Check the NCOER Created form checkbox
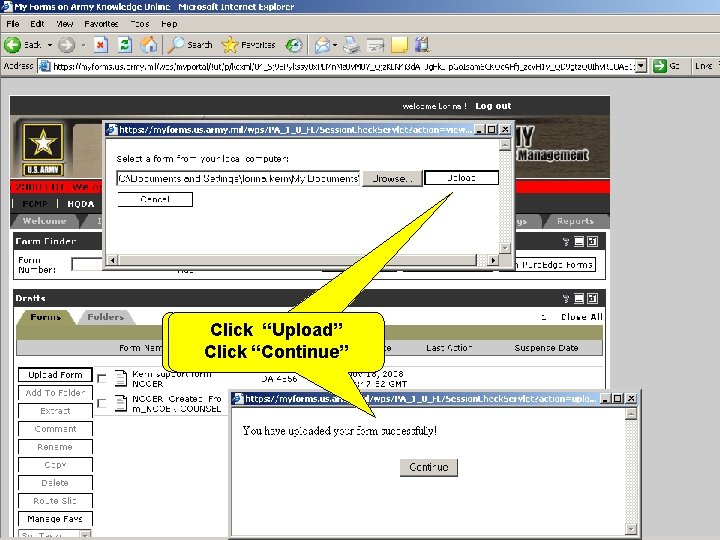Screen dimensions: 720x540 [x=101, y=403]
